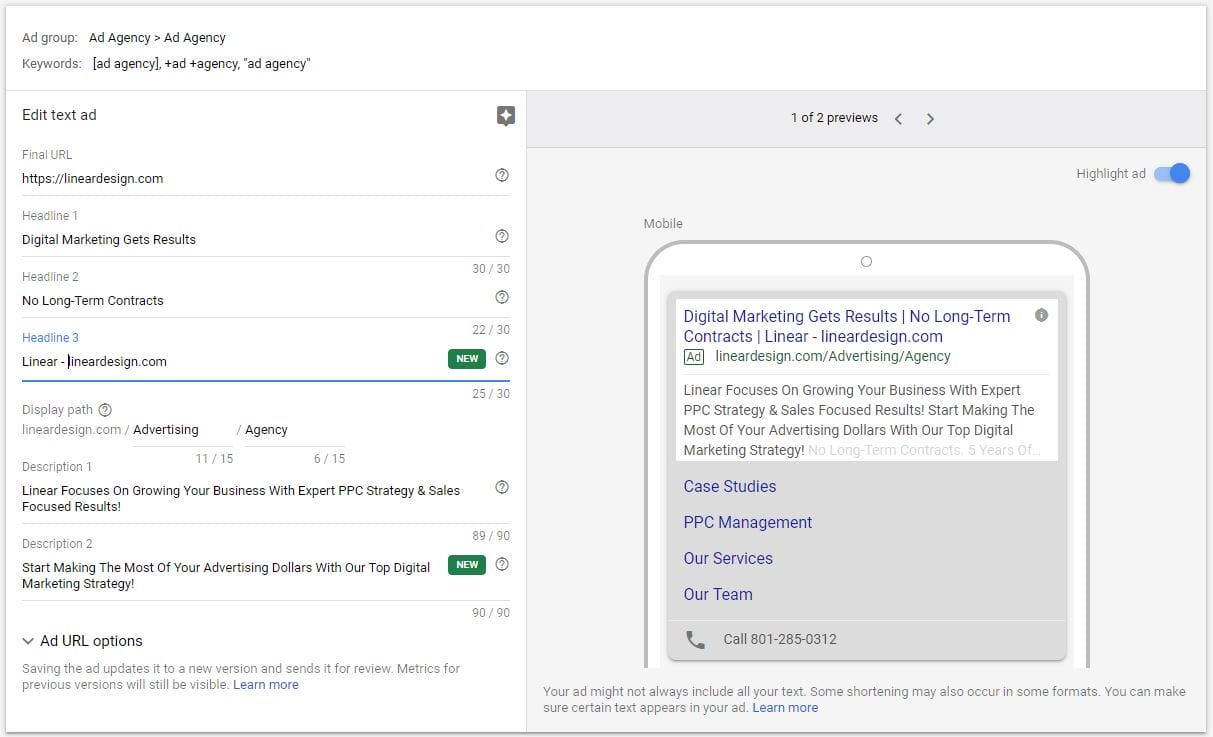Click the keywords list text
The width and height of the screenshot is (1213, 737).
(x=201, y=64)
